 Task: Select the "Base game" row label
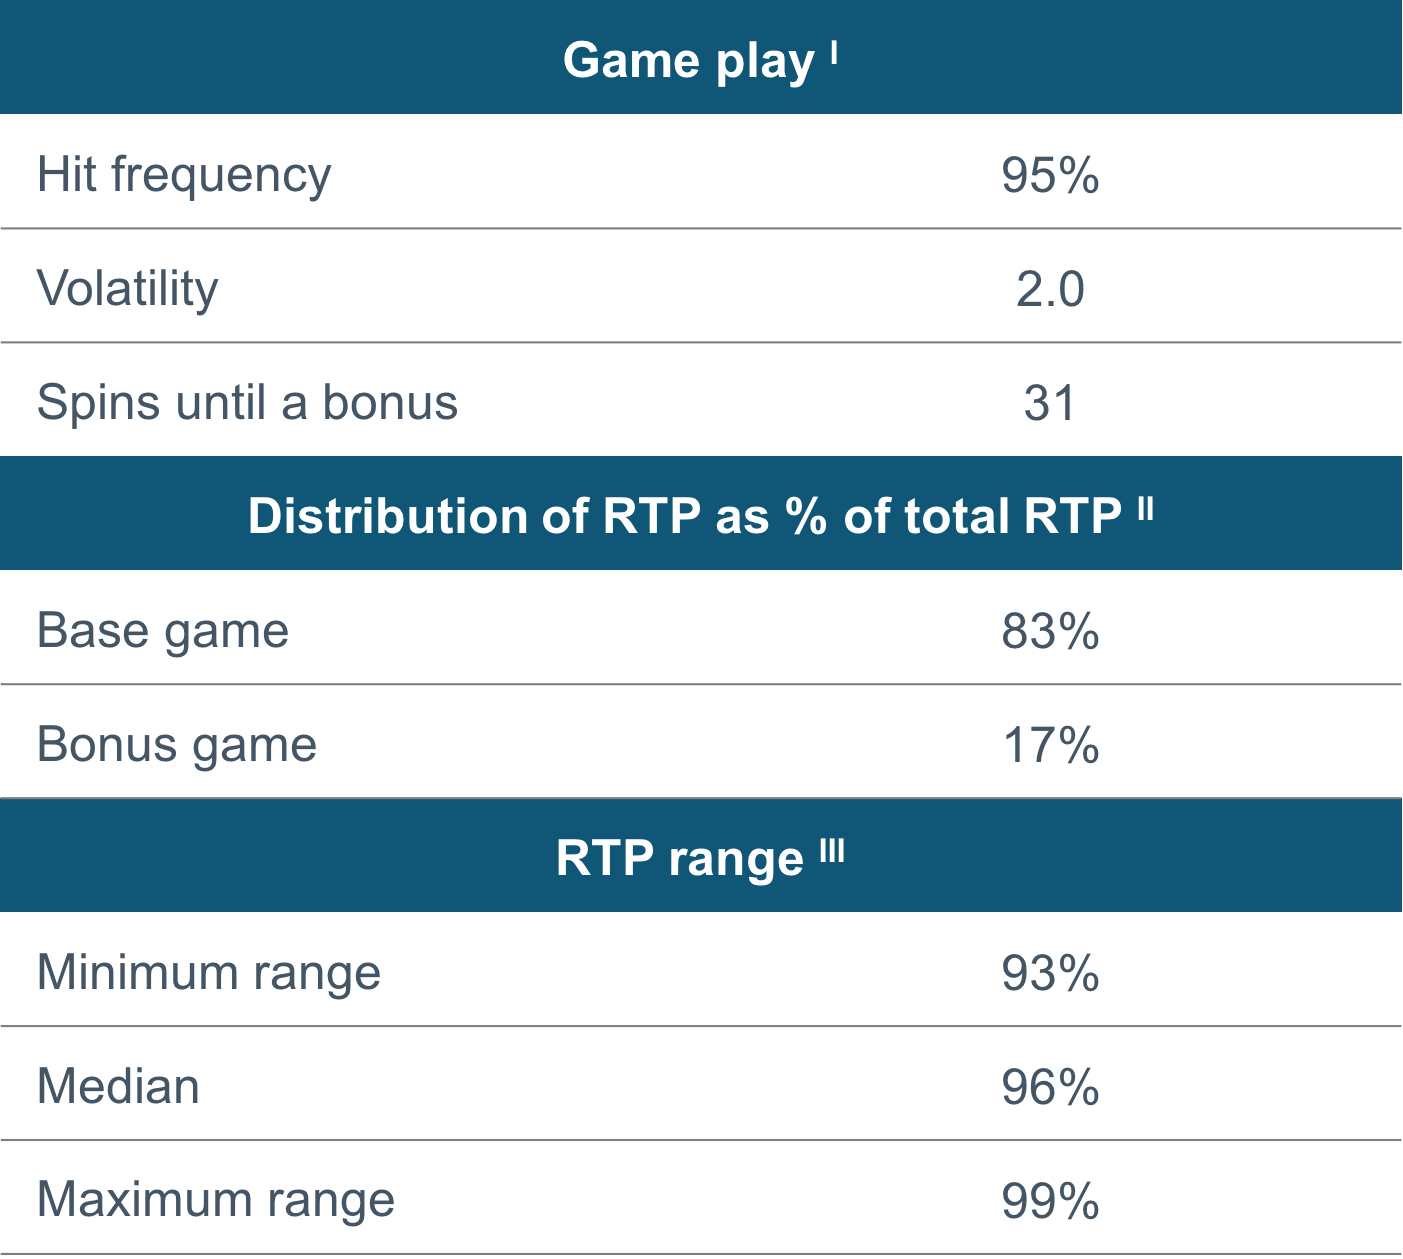tap(163, 631)
